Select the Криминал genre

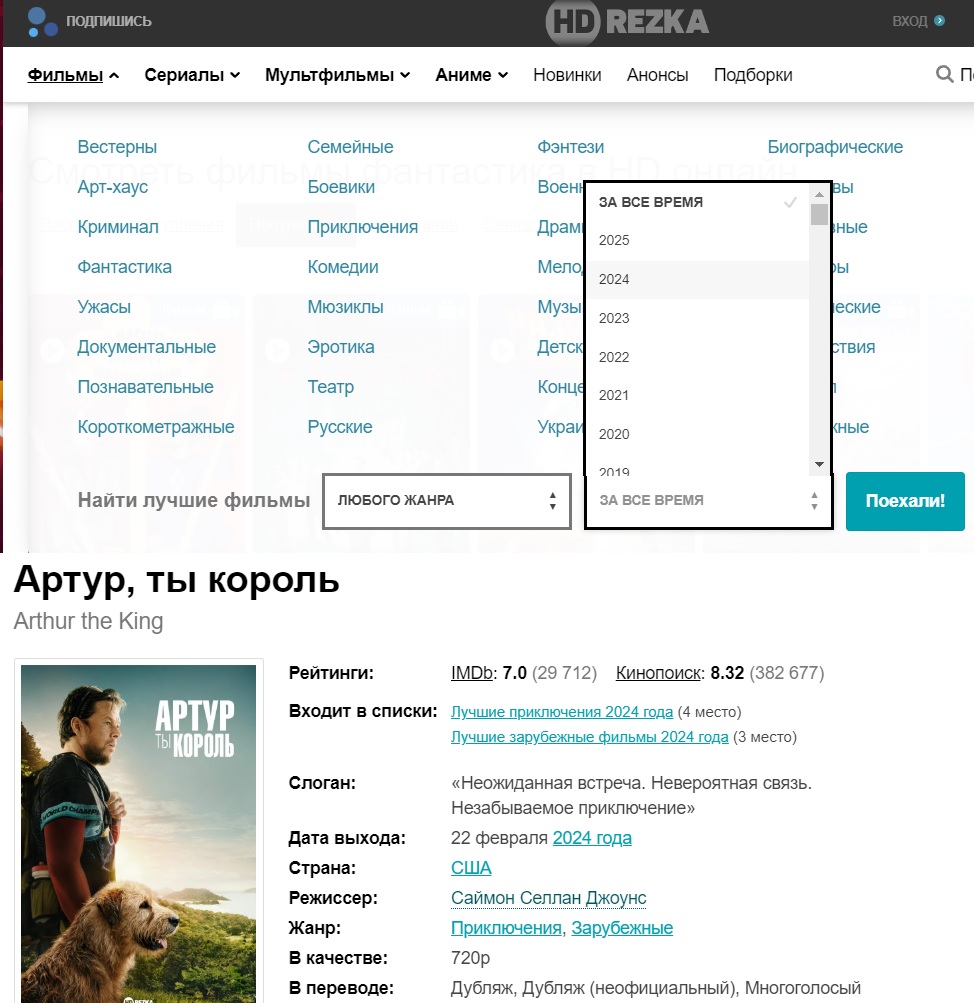click(118, 227)
